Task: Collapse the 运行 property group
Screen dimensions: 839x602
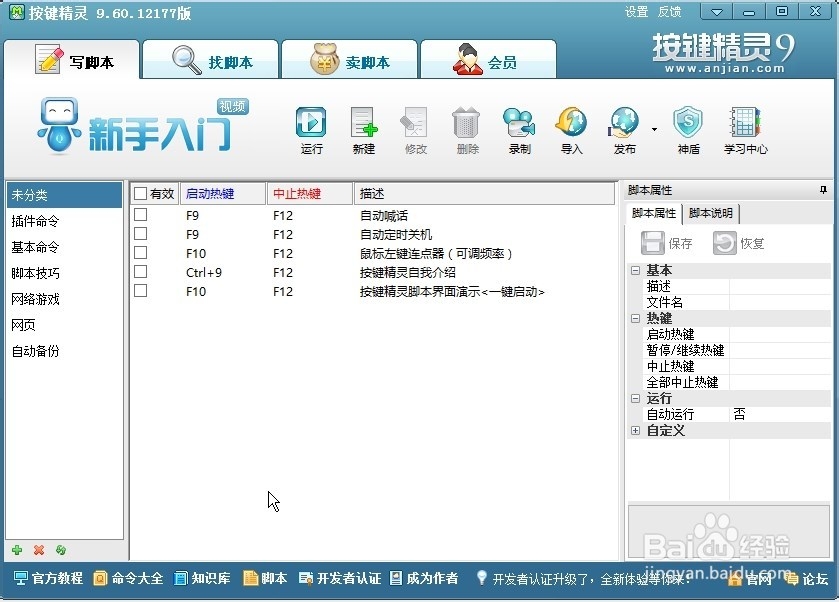Action: click(635, 399)
